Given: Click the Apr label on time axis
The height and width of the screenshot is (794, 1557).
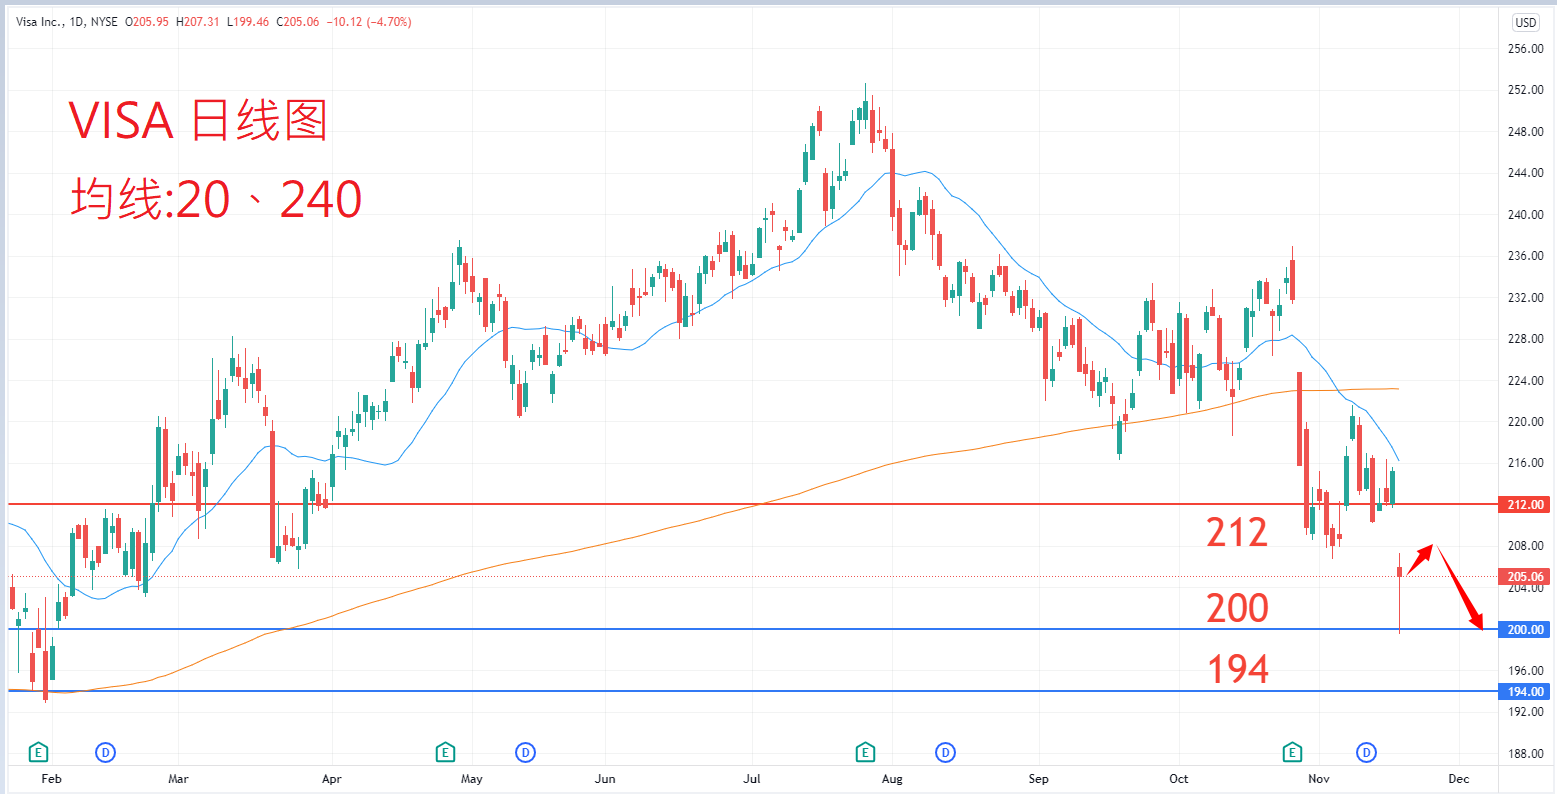Looking at the screenshot, I should 332,778.
